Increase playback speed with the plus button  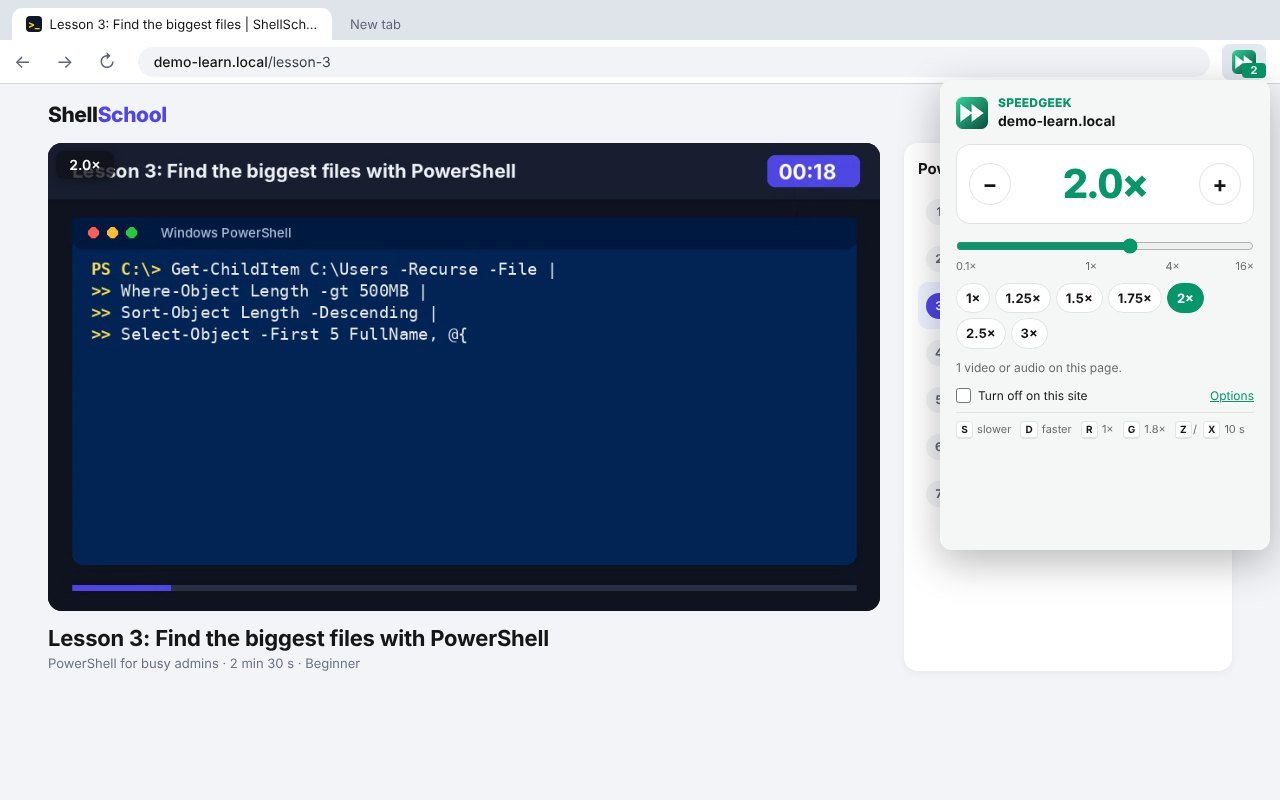pos(1220,184)
